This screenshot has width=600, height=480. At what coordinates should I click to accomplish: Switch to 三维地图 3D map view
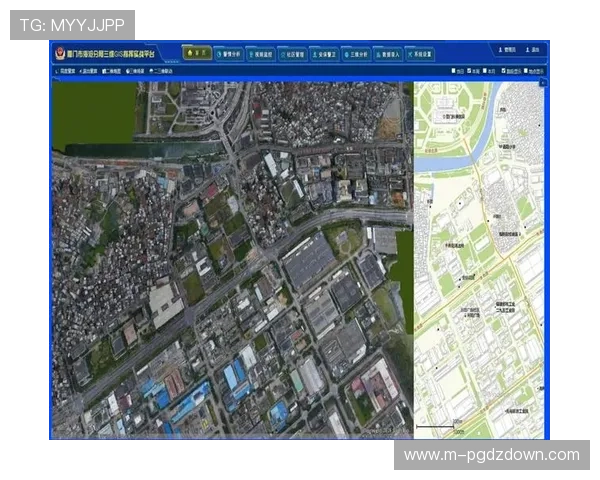point(137,72)
